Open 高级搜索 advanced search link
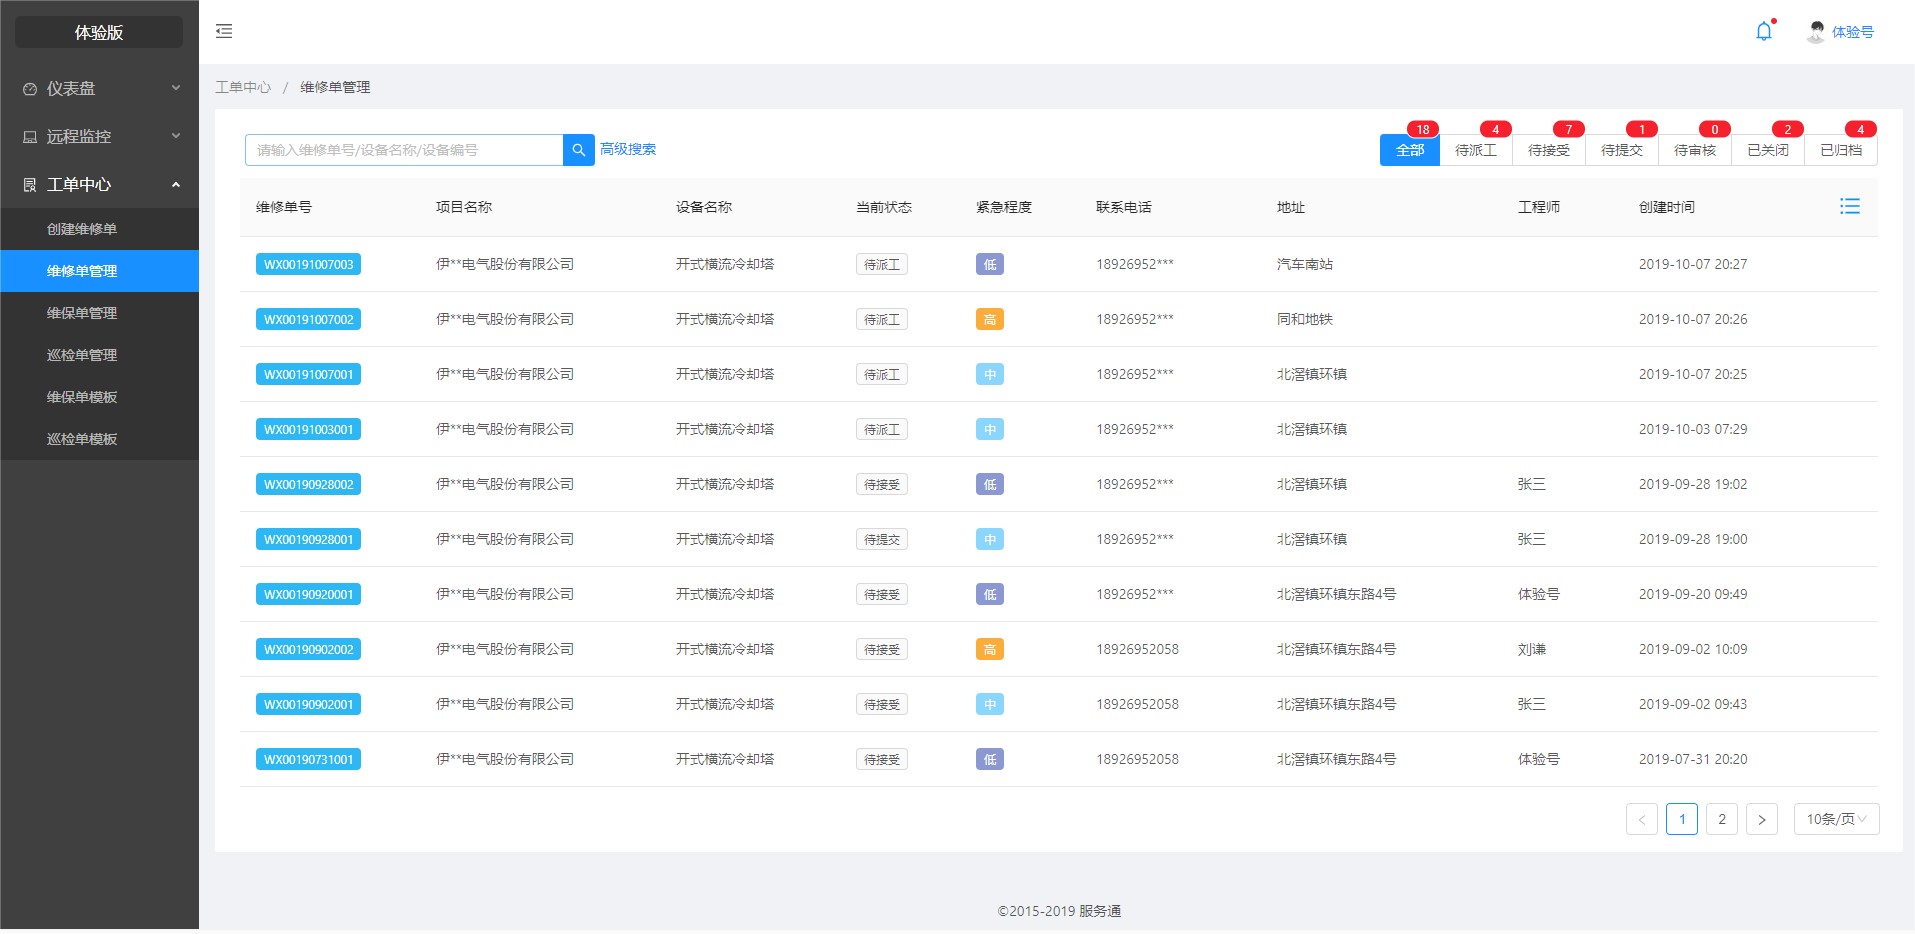 point(628,149)
